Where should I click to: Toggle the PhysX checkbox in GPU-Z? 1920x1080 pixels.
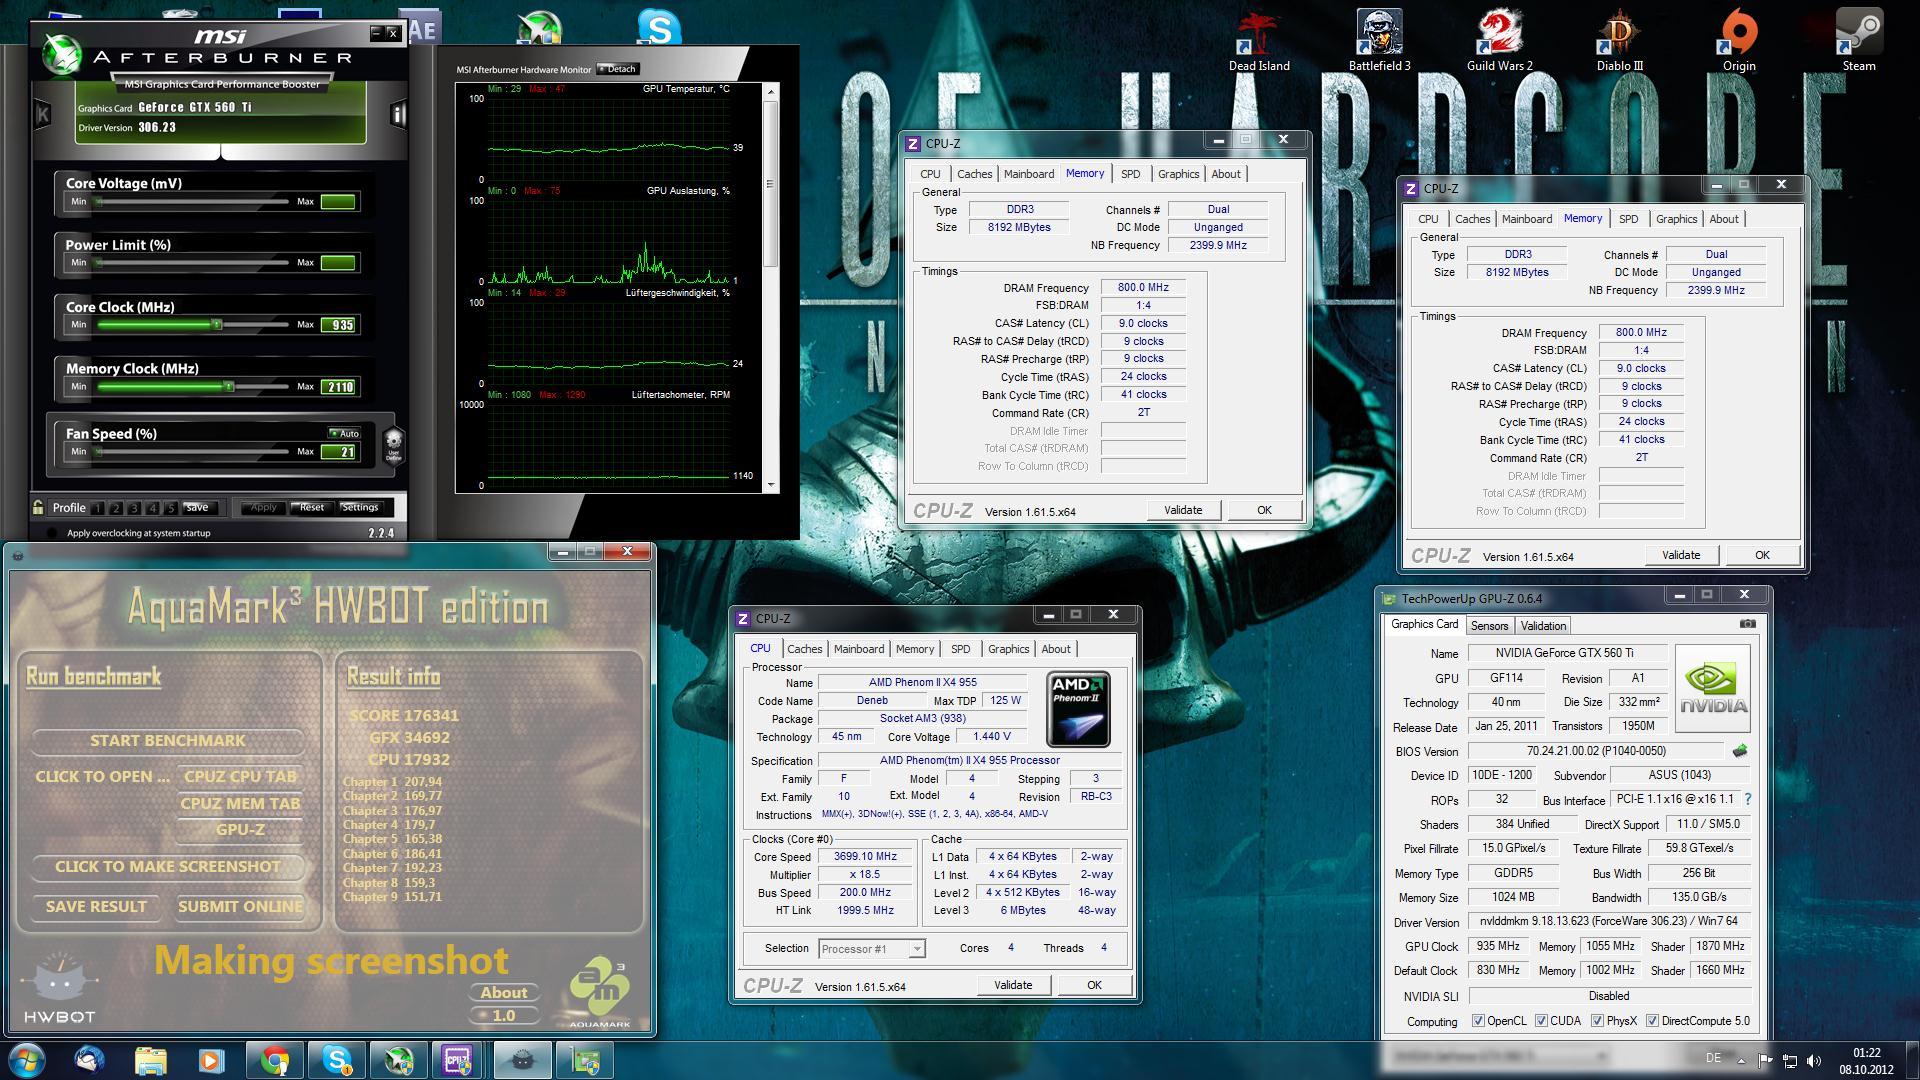coord(1597,1021)
